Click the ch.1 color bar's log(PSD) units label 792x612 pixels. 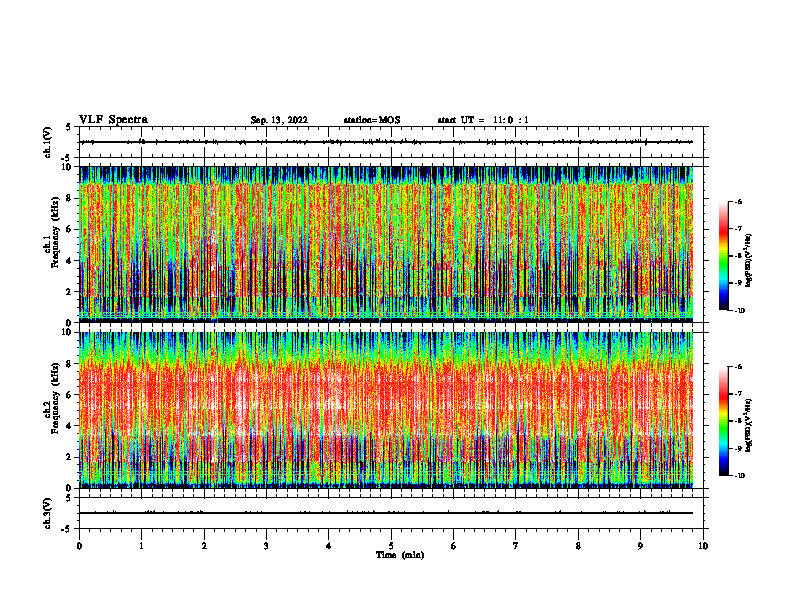(x=749, y=260)
